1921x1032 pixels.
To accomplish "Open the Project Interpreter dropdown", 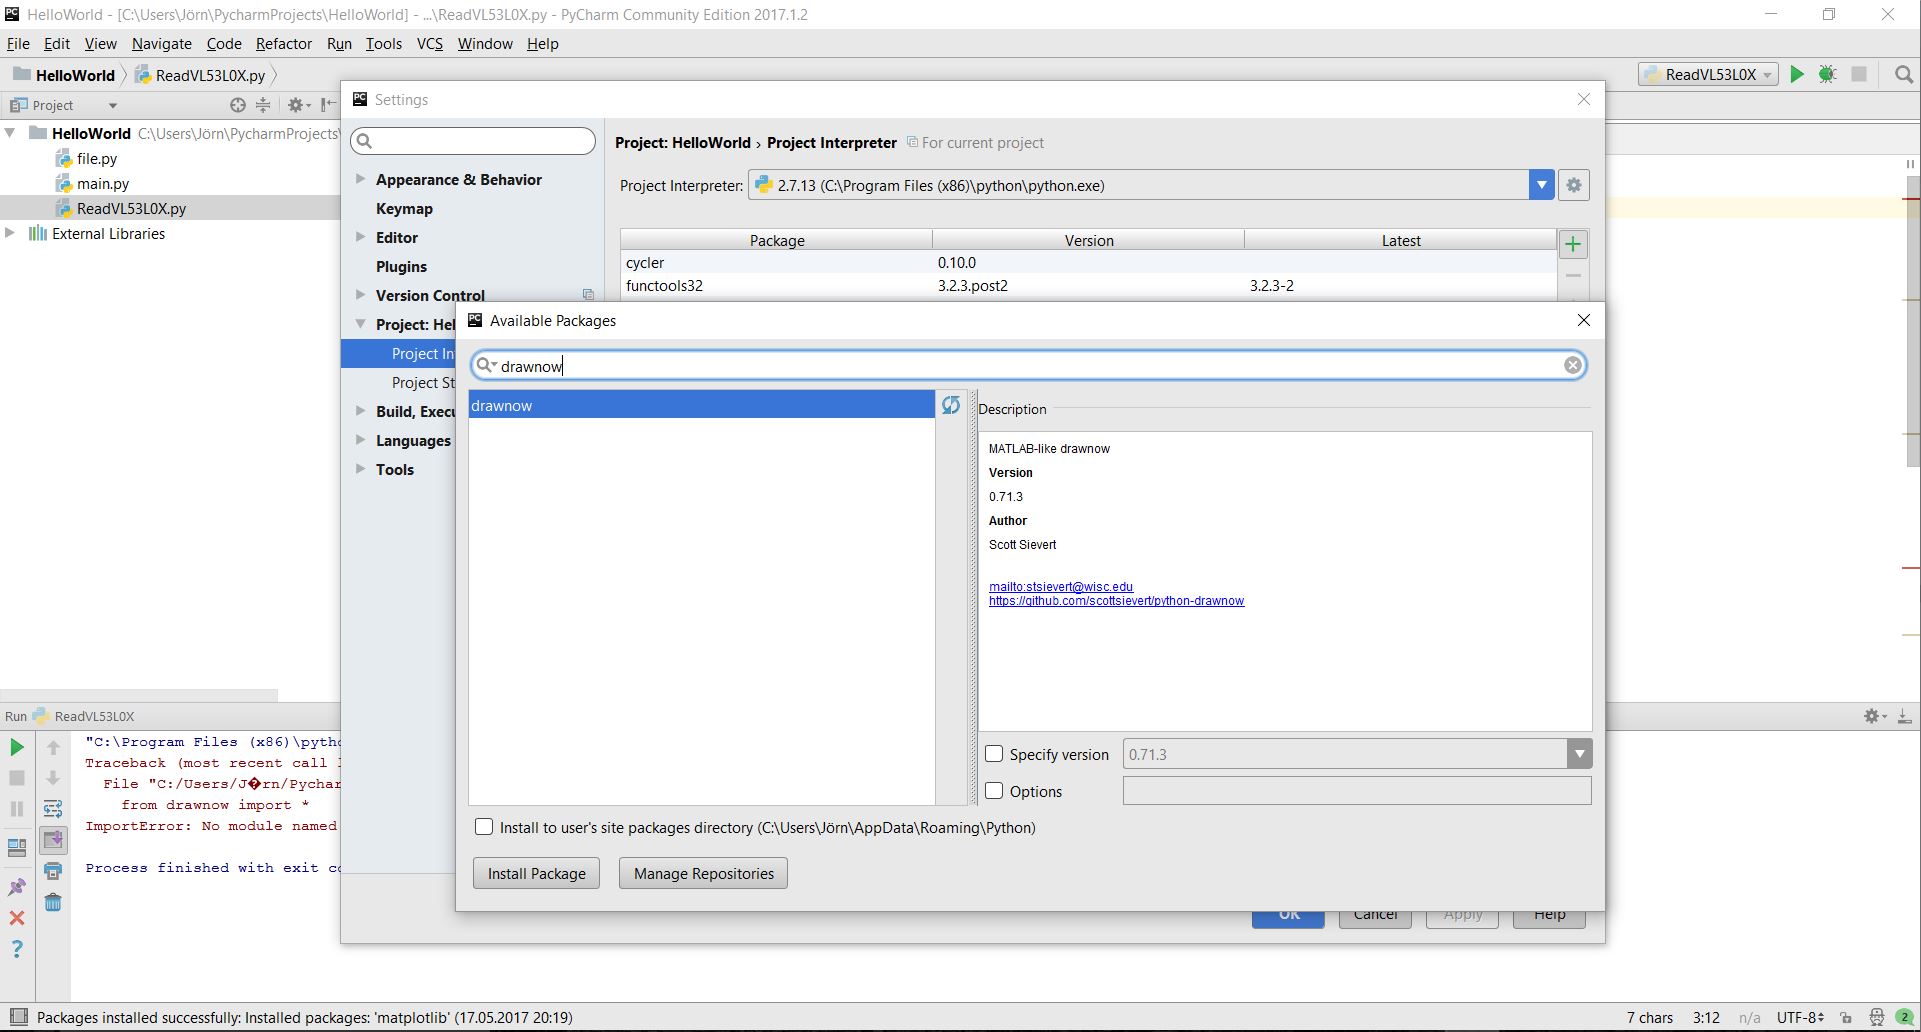I will coord(1541,185).
